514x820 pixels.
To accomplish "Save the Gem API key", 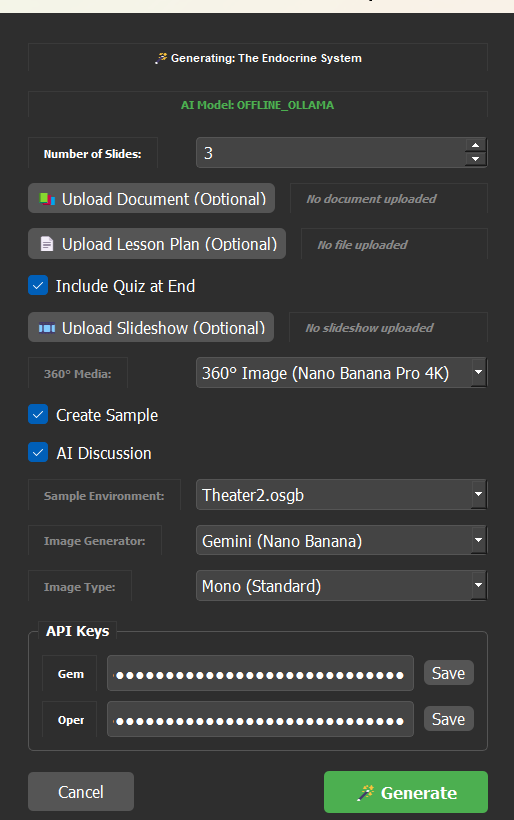I will pyautogui.click(x=449, y=673).
